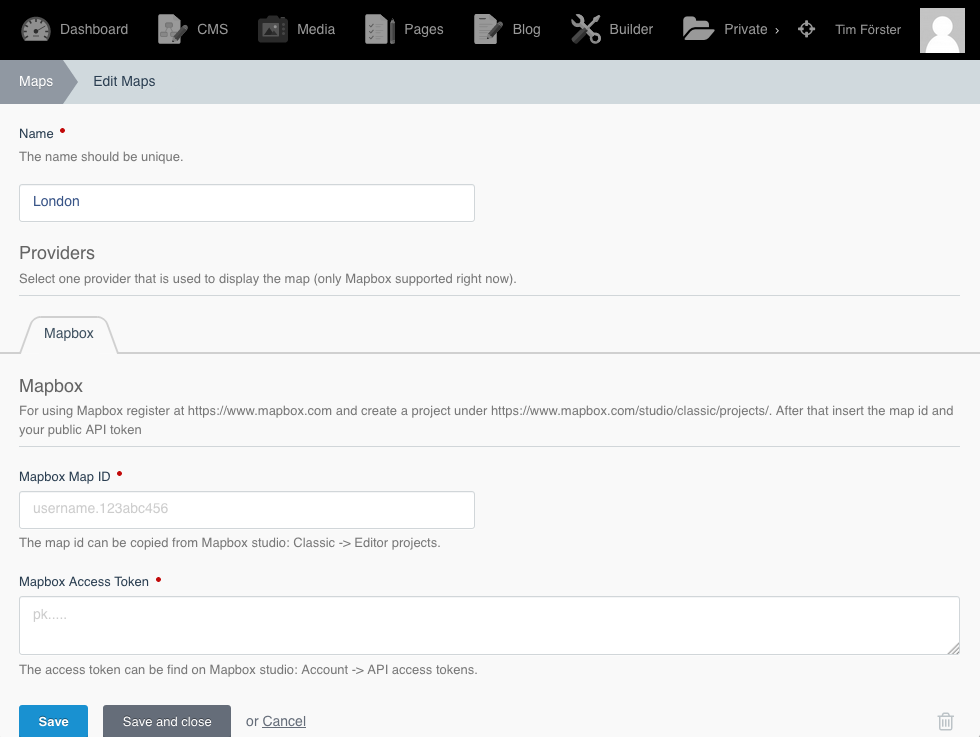The image size is (980, 737).
Task: Expand the Private menu
Action: pyautogui.click(x=751, y=29)
